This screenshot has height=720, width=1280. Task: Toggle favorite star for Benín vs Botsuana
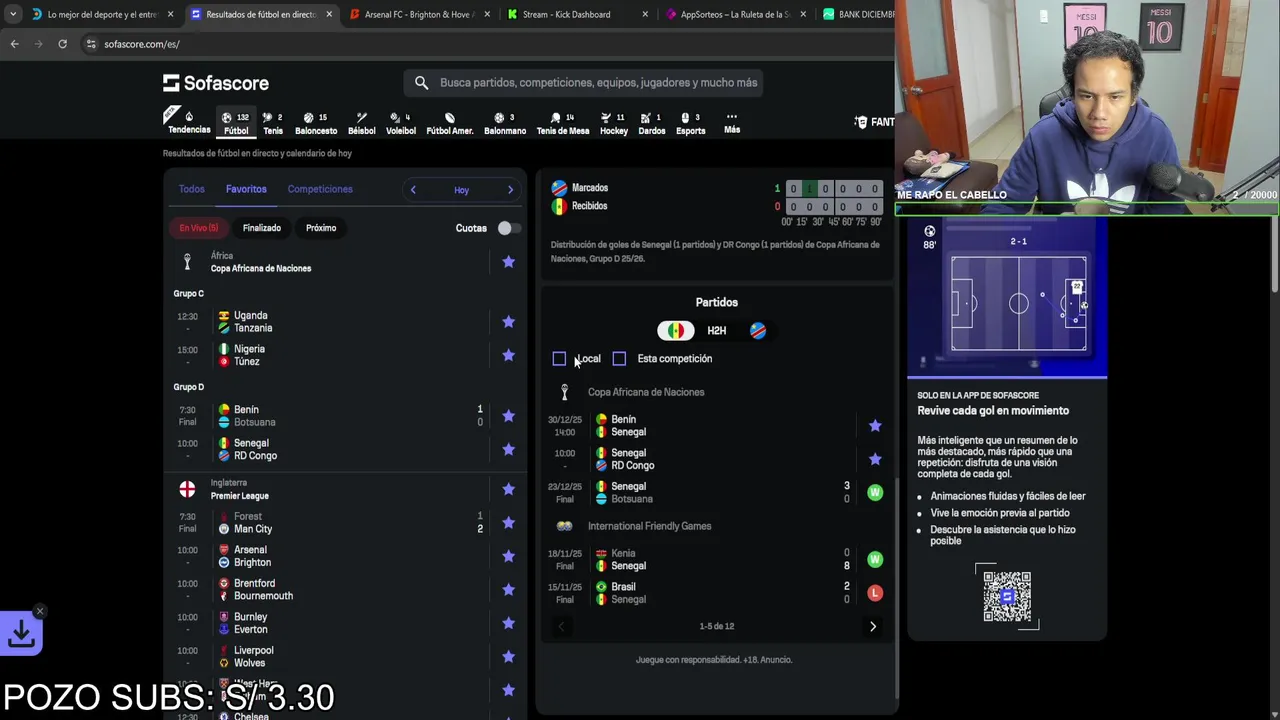coord(508,416)
